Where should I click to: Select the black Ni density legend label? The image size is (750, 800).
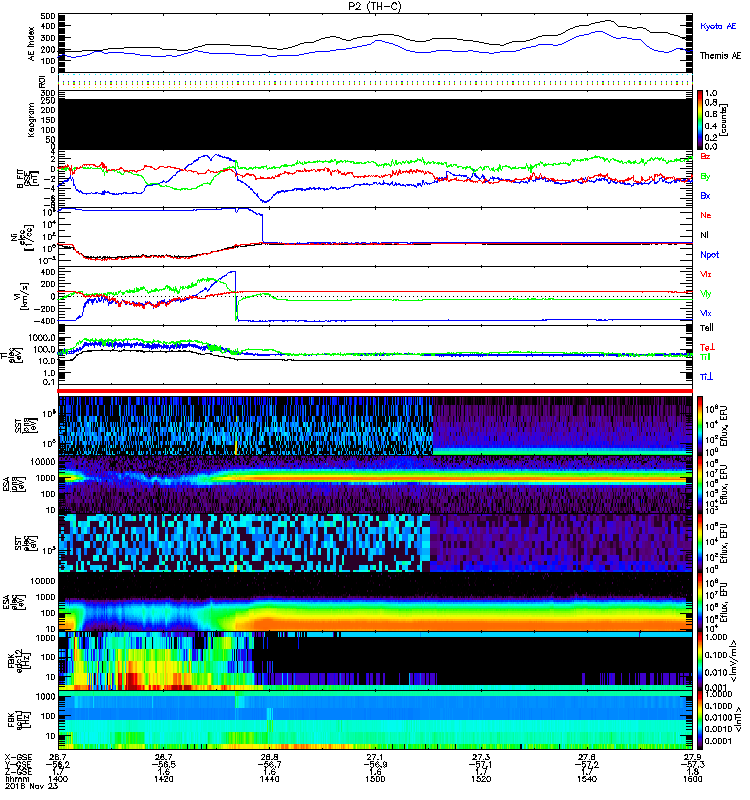coord(704,235)
